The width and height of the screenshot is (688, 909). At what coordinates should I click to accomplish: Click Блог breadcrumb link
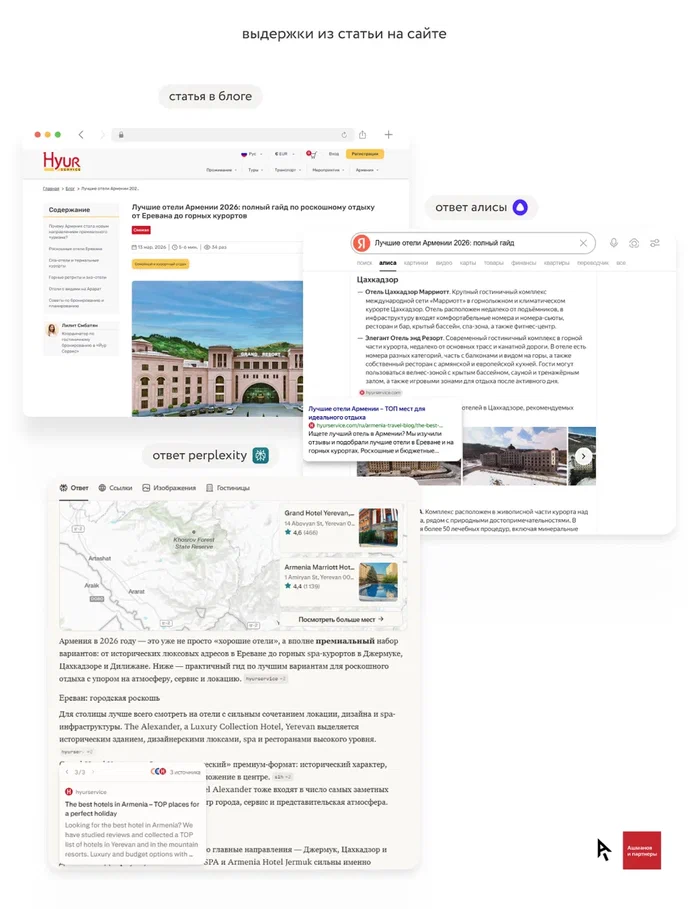coord(70,188)
